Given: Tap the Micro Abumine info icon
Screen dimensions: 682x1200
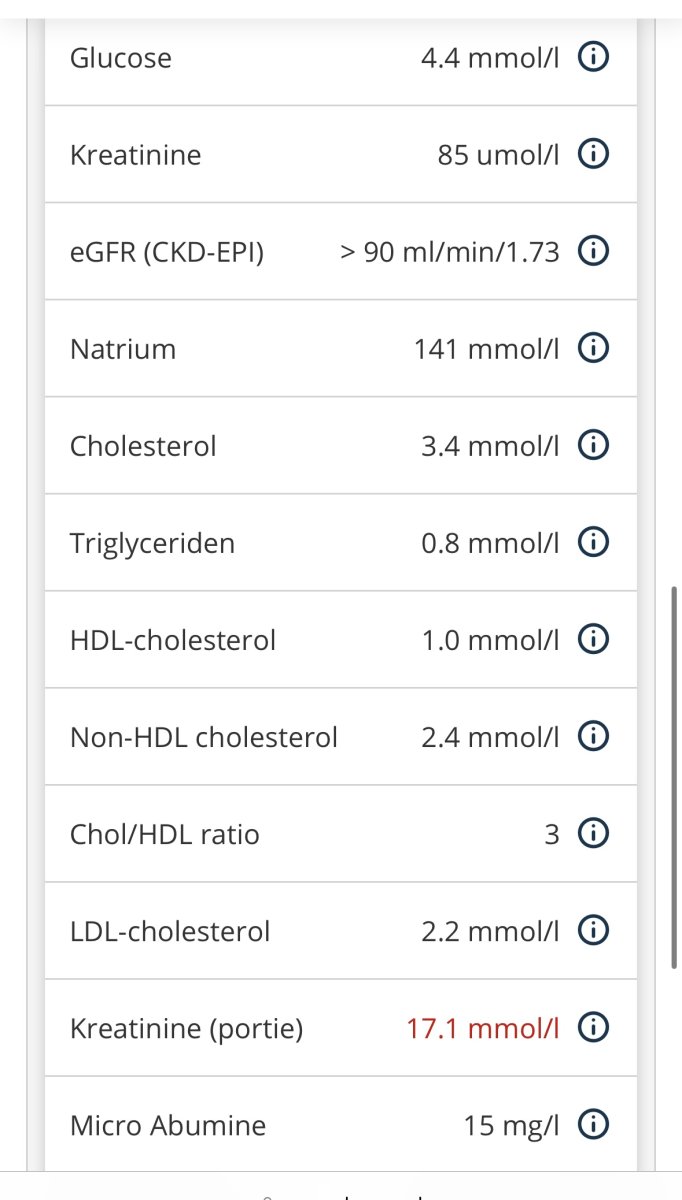Looking at the screenshot, I should (594, 1125).
